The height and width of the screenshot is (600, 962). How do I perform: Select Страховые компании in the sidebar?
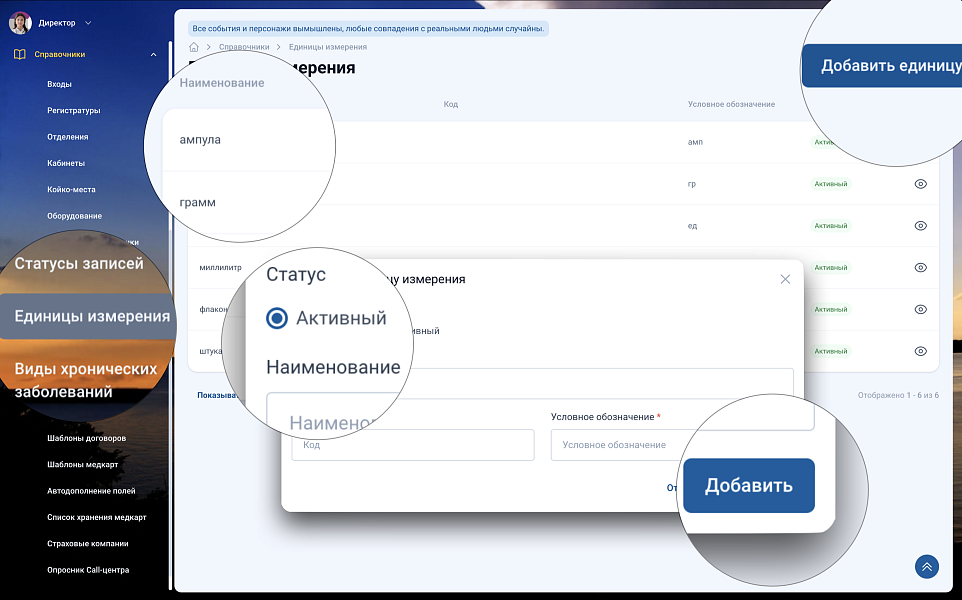(88, 544)
